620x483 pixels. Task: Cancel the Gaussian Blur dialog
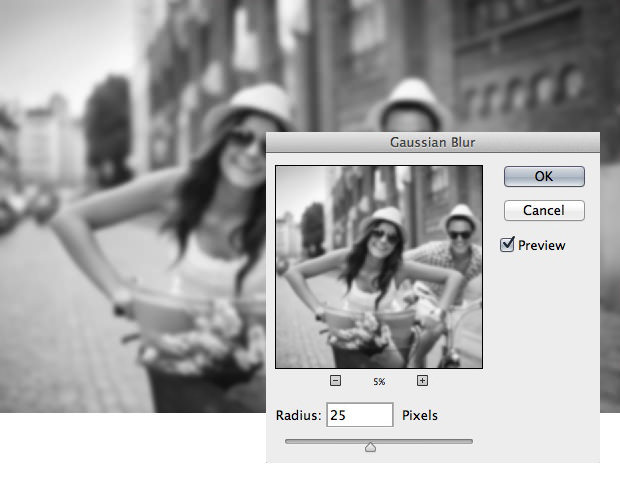pos(544,210)
